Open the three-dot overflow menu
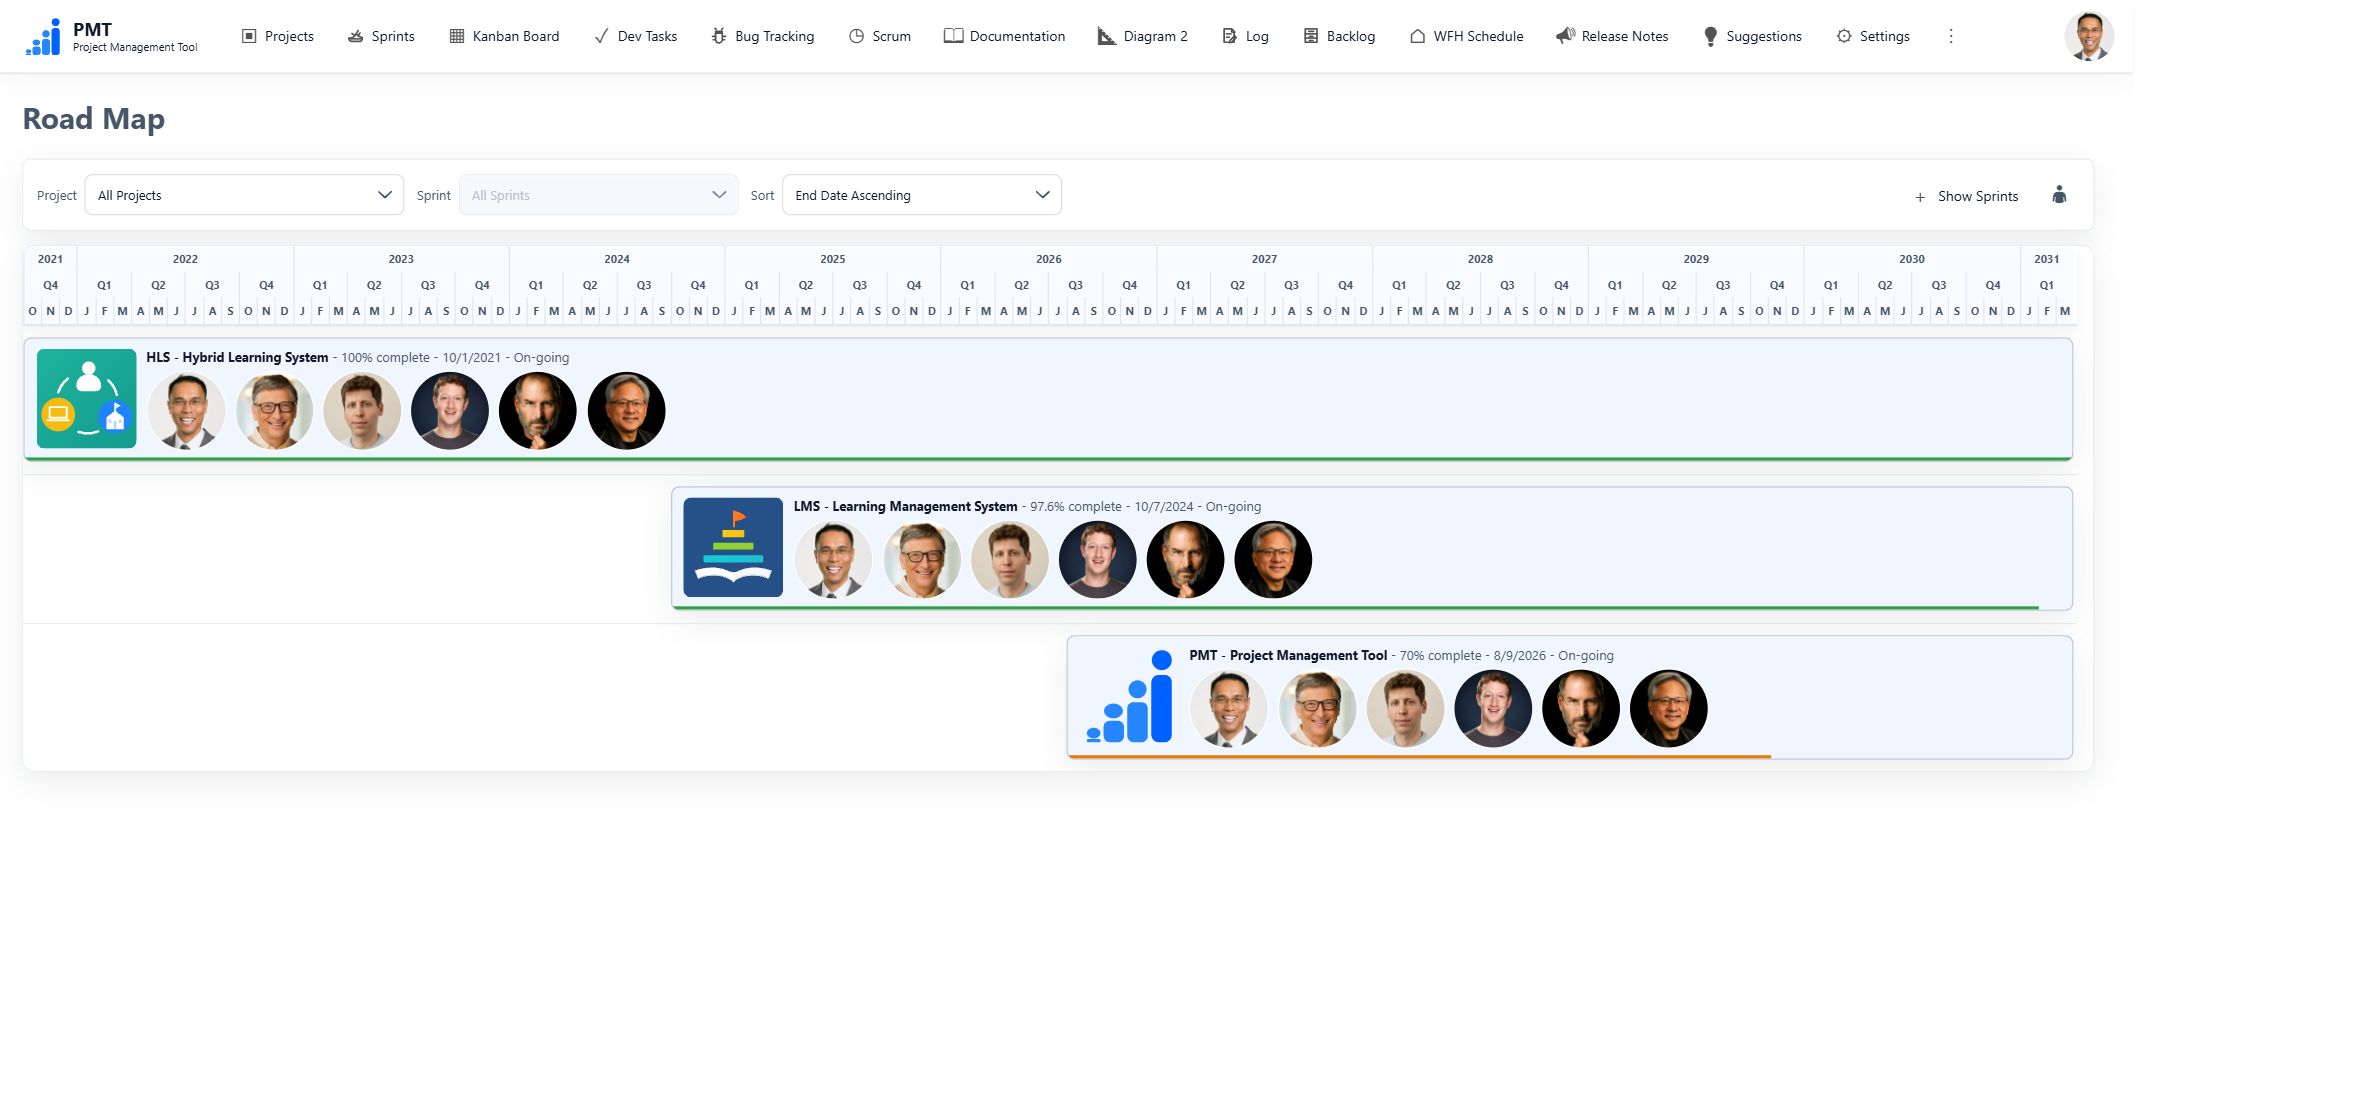The height and width of the screenshot is (1097, 2370). [1950, 36]
